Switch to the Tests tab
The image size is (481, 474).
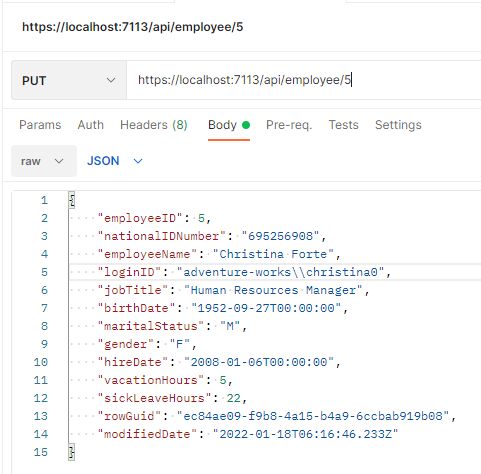pos(343,125)
